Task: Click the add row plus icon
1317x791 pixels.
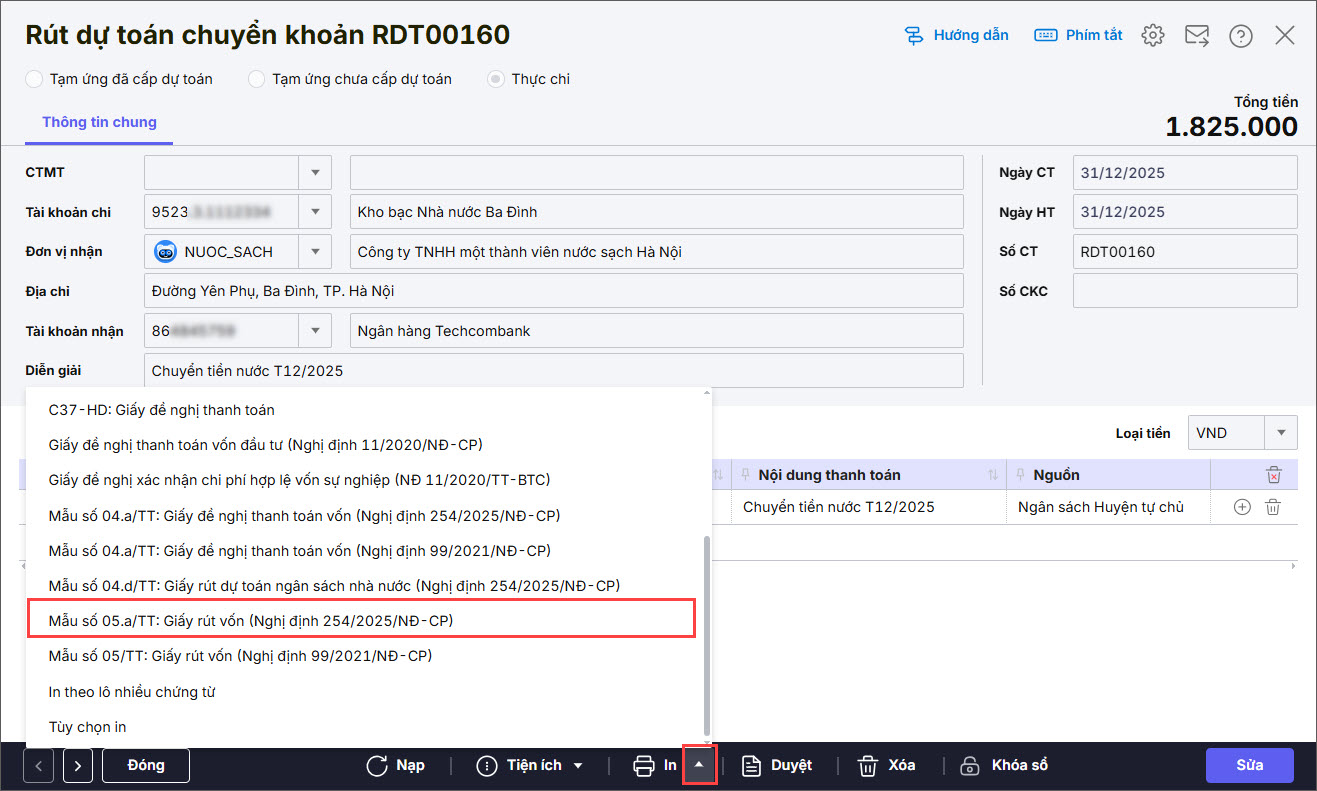Action: [1242, 507]
